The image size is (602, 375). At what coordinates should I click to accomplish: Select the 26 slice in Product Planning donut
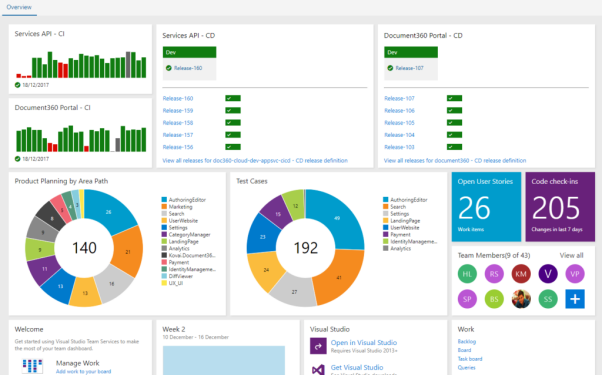click(x=109, y=211)
